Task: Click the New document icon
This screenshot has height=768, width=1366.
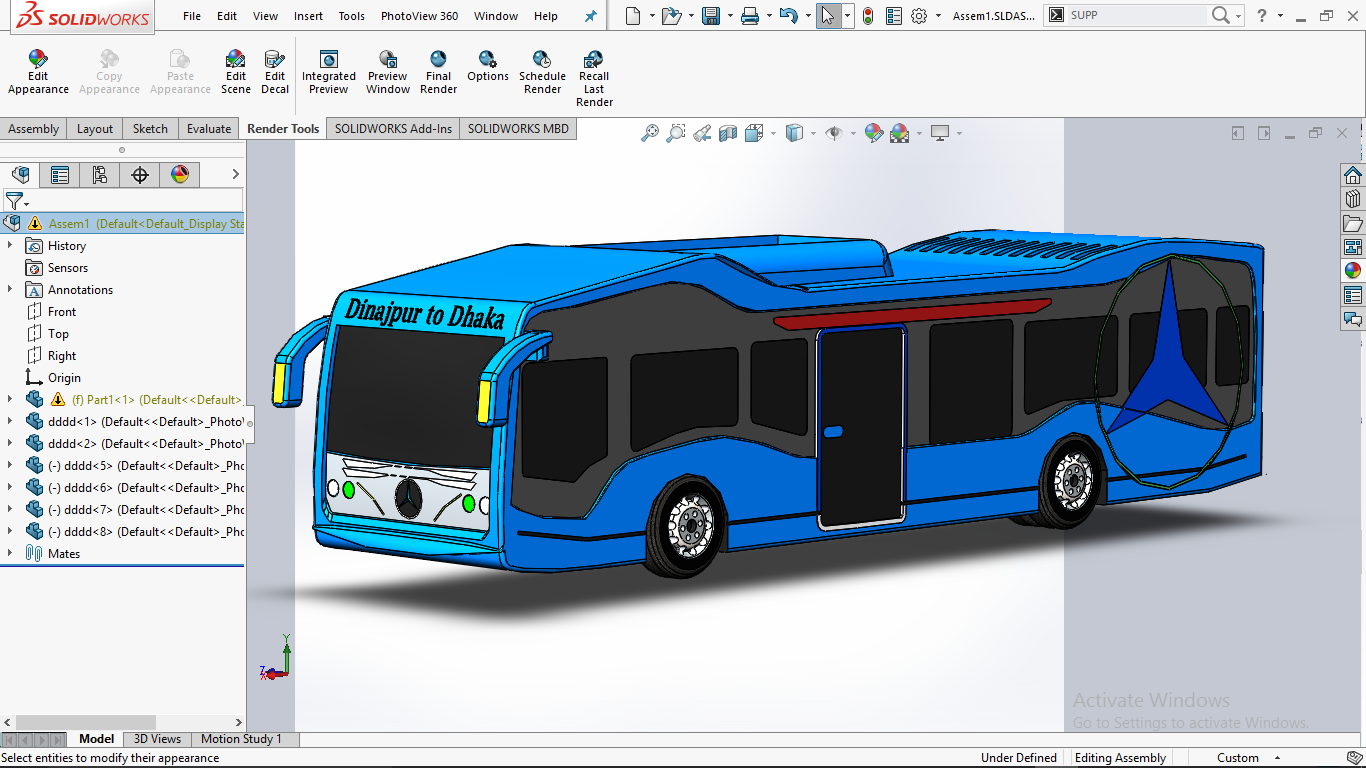Action: (632, 16)
